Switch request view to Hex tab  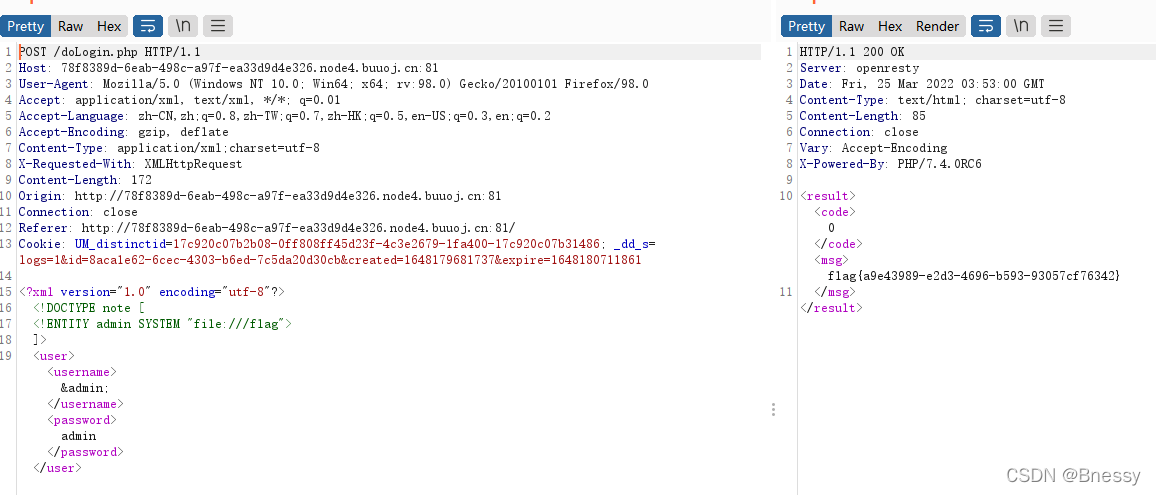click(109, 26)
